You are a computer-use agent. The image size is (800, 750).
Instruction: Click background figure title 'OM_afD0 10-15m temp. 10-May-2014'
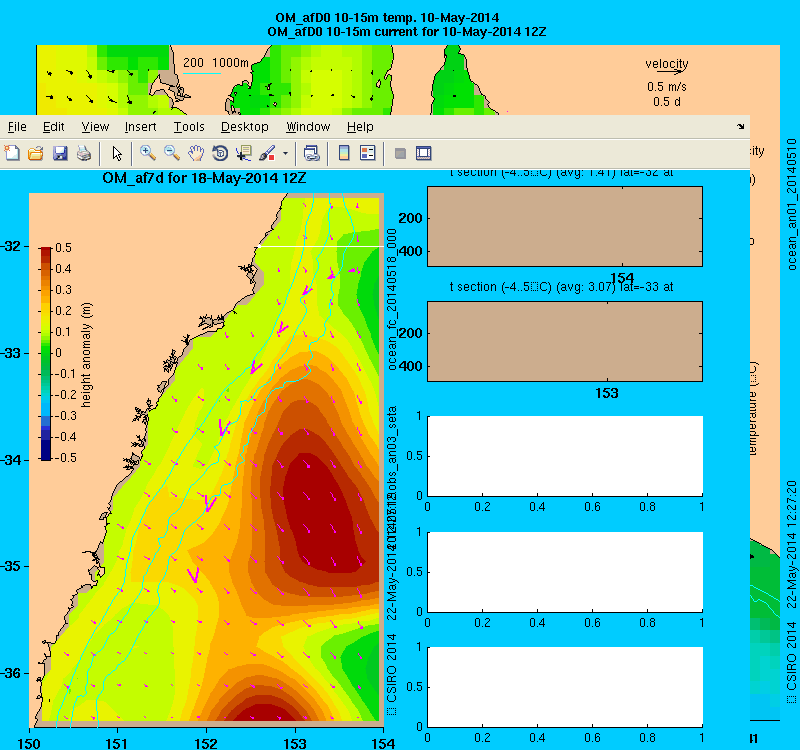coord(387,18)
